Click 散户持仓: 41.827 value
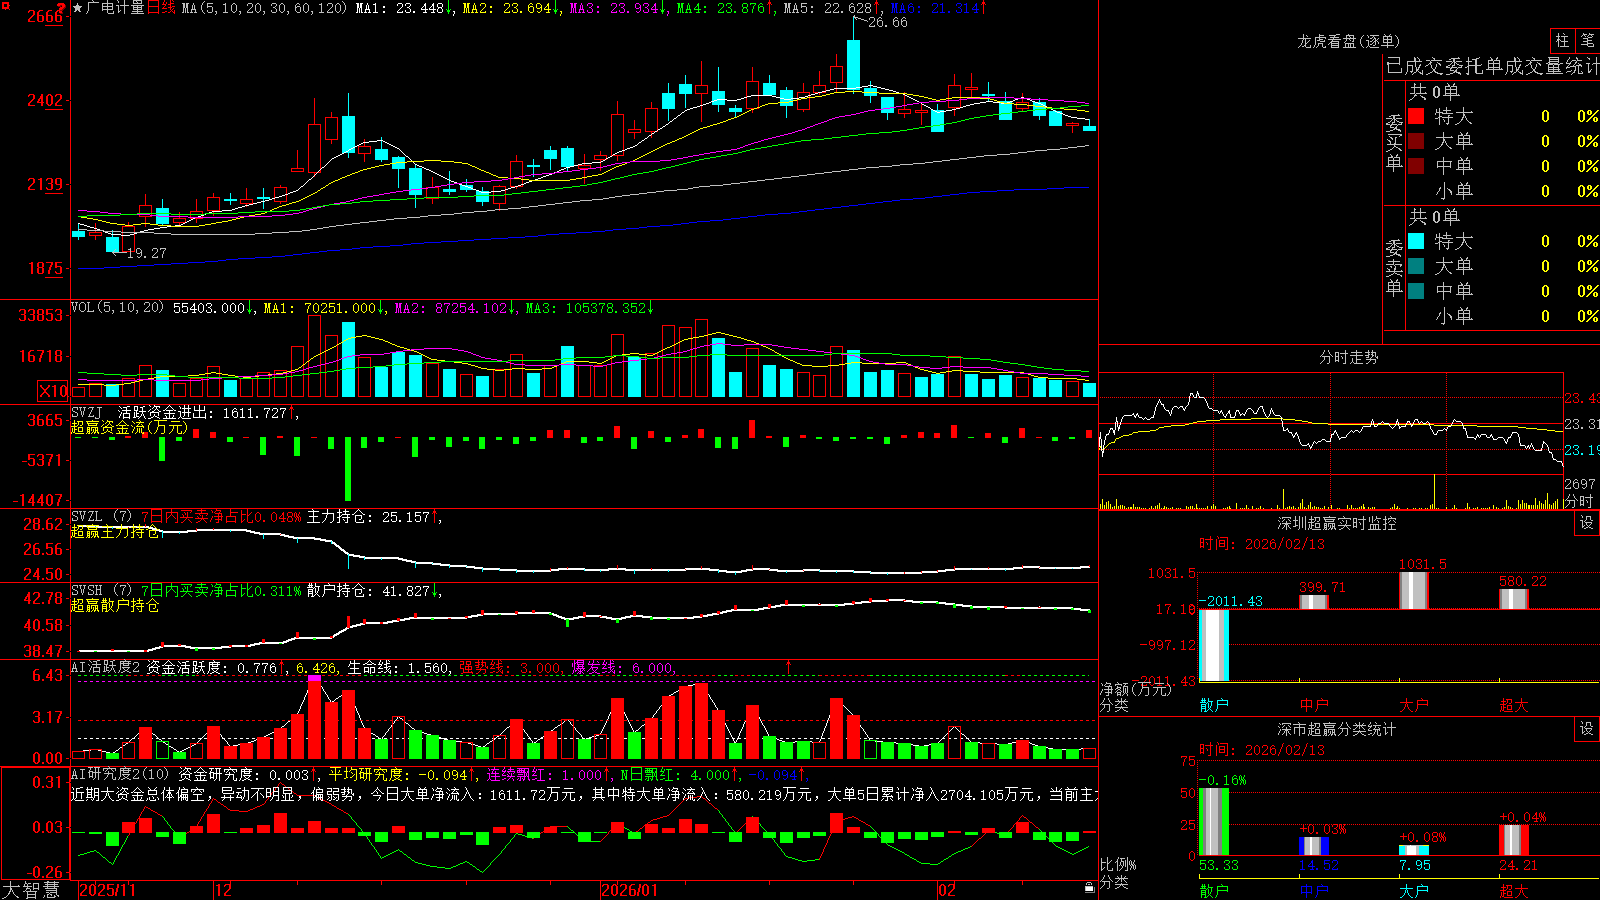Image resolution: width=1600 pixels, height=900 pixels. 368,591
